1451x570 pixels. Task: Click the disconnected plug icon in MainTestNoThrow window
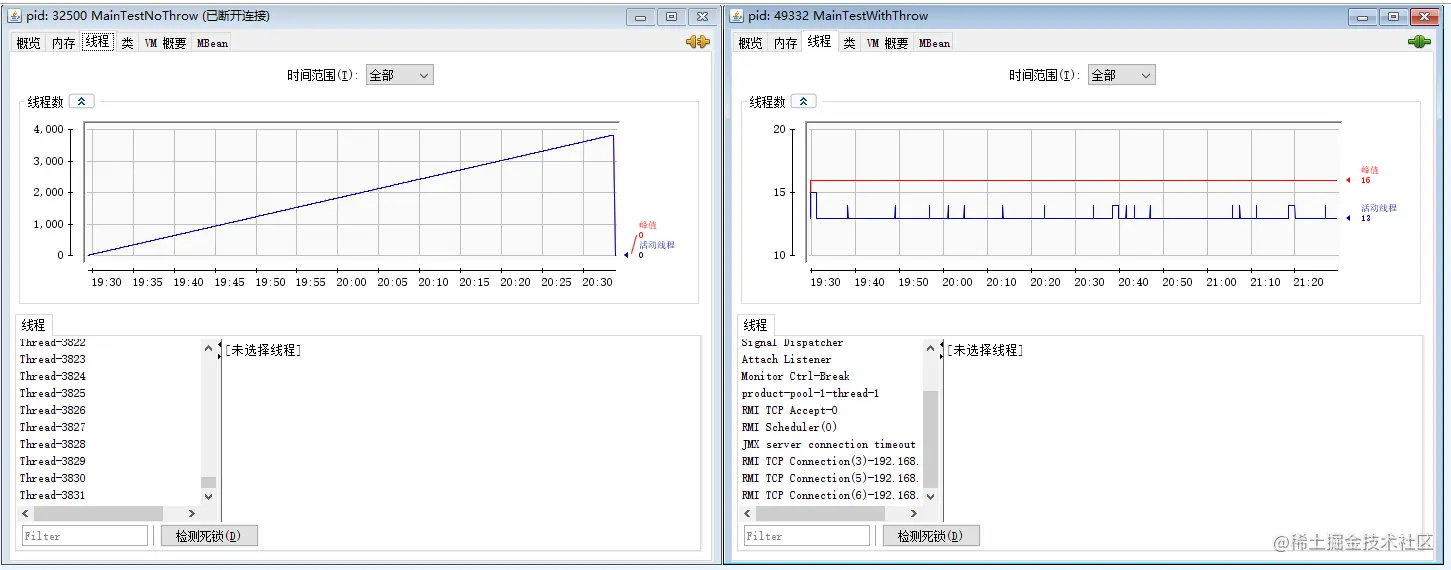point(697,42)
